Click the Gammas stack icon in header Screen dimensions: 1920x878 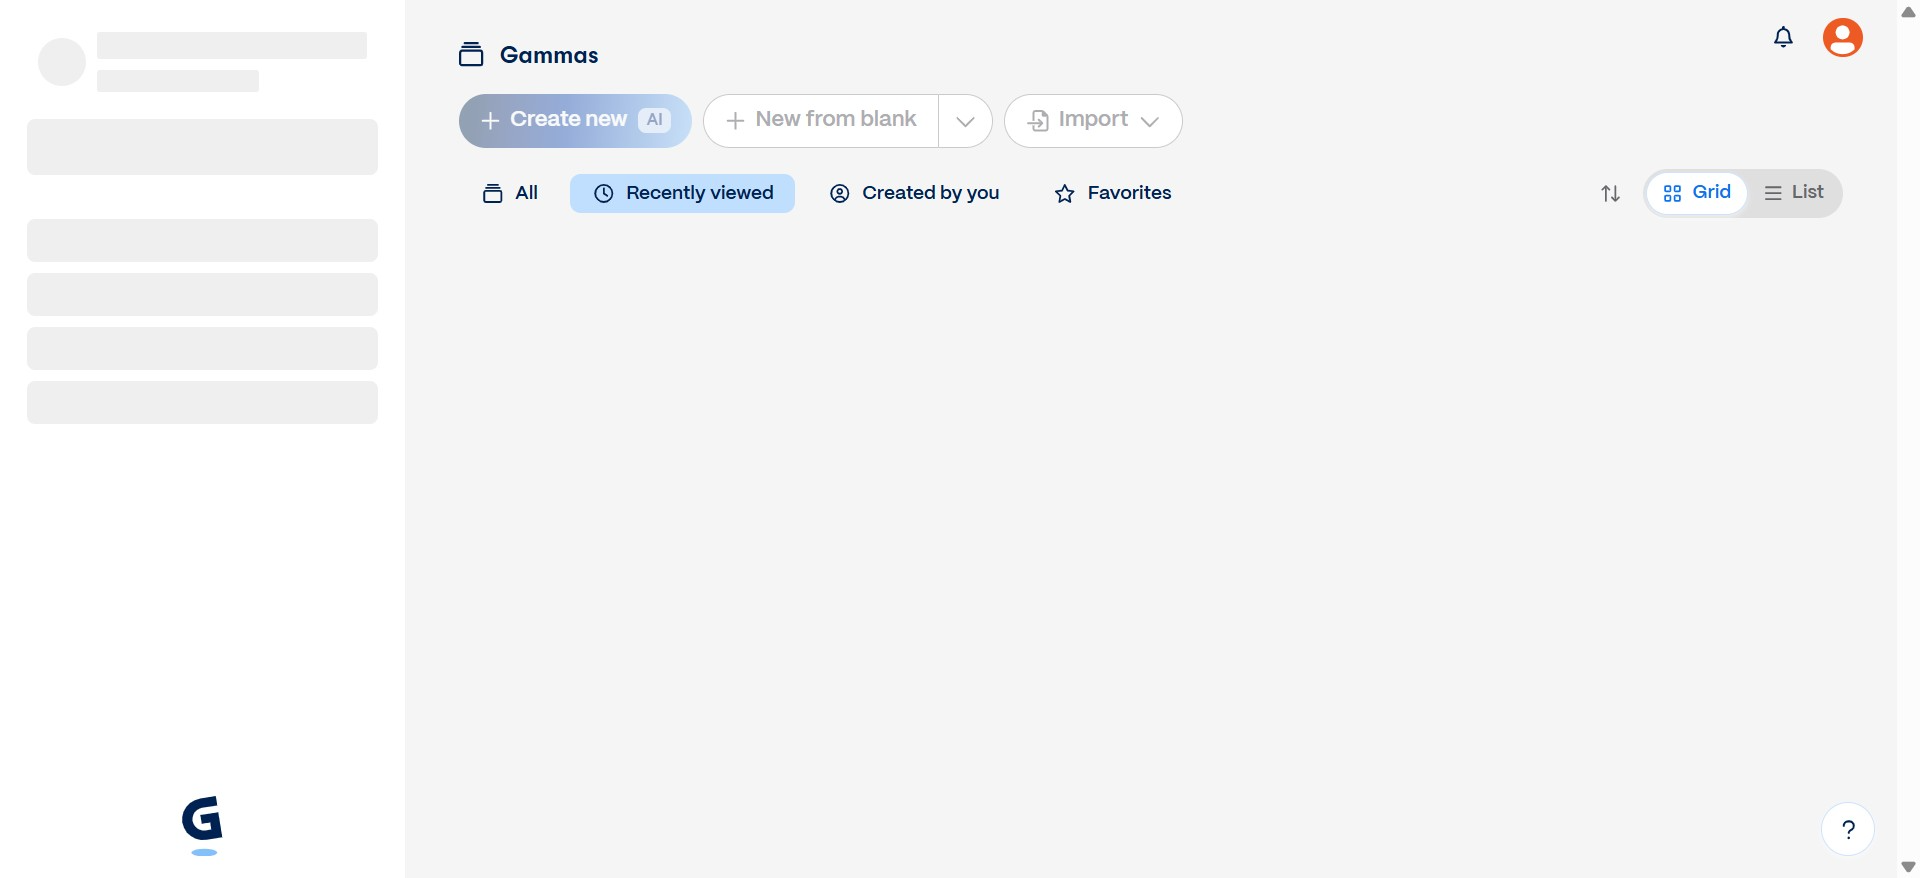pyautogui.click(x=471, y=55)
